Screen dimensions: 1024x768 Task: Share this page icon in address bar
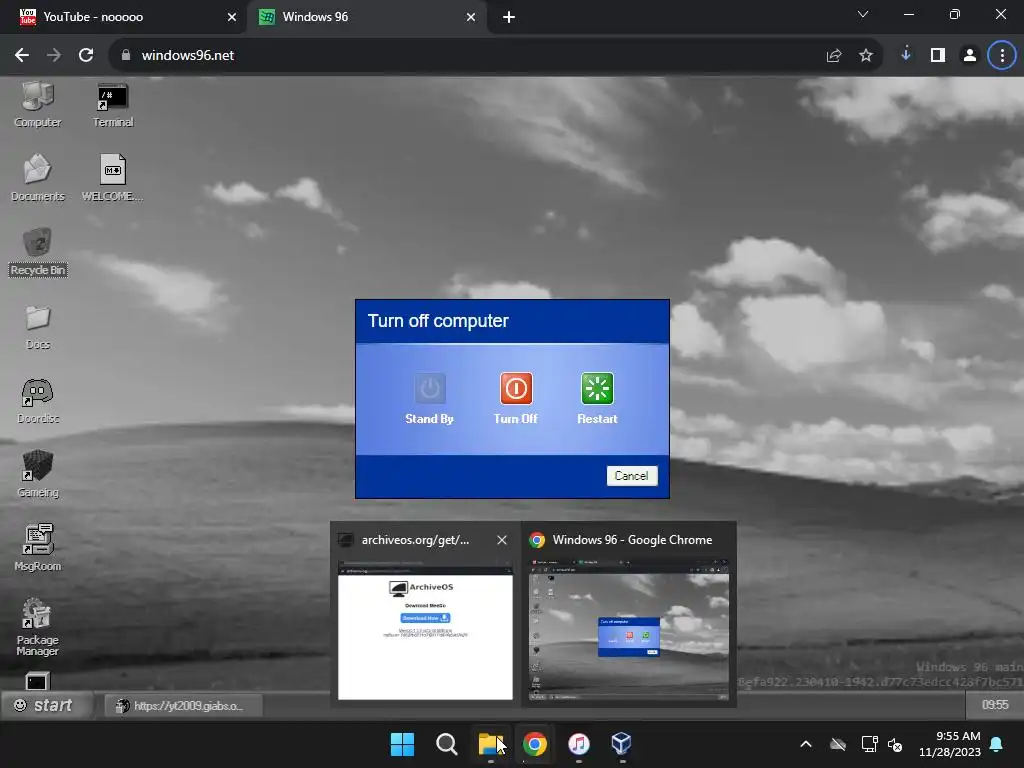click(x=834, y=56)
